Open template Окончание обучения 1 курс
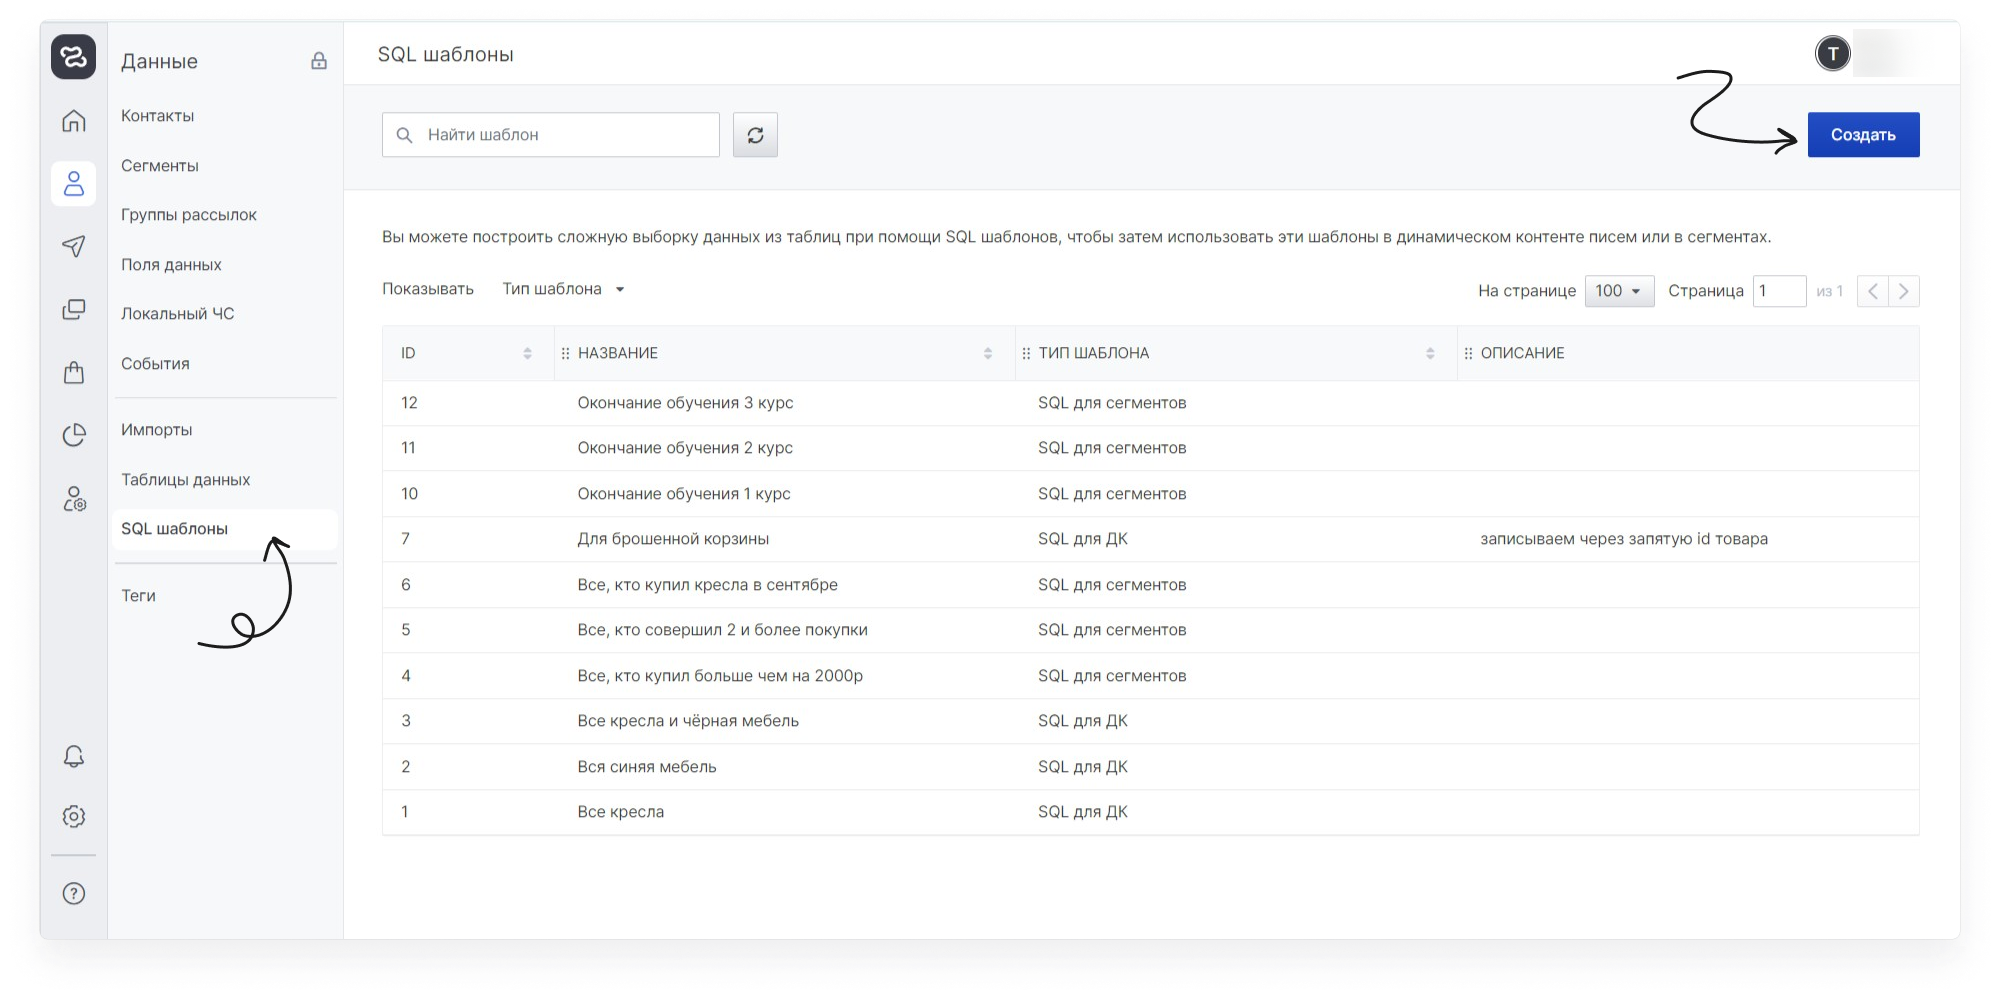 coord(684,494)
